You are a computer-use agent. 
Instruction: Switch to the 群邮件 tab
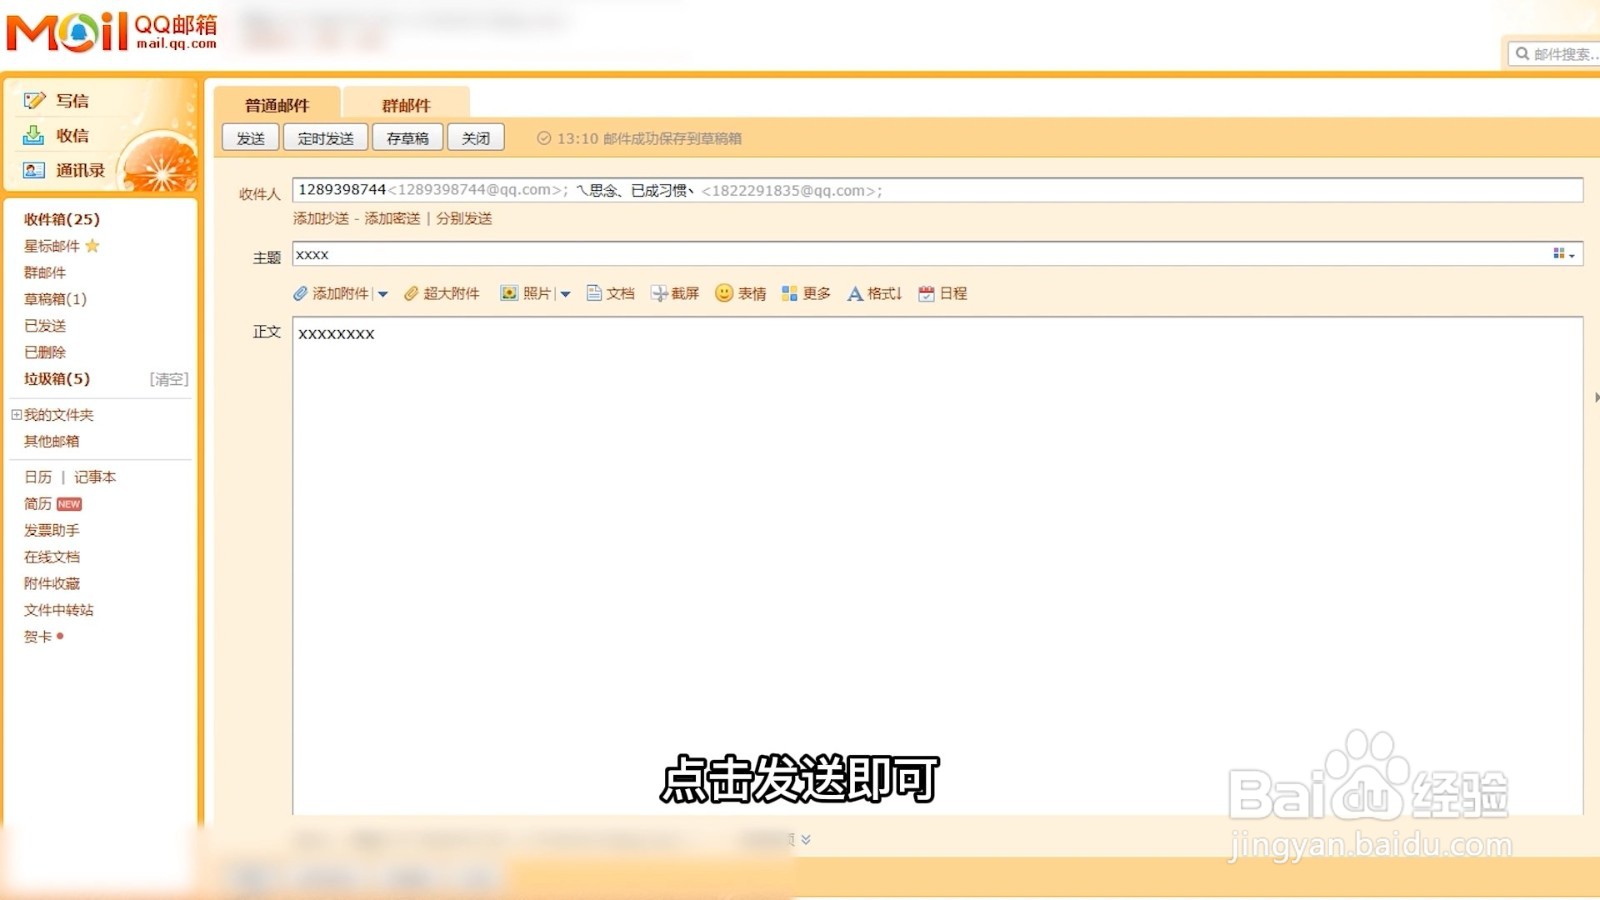[x=405, y=104]
